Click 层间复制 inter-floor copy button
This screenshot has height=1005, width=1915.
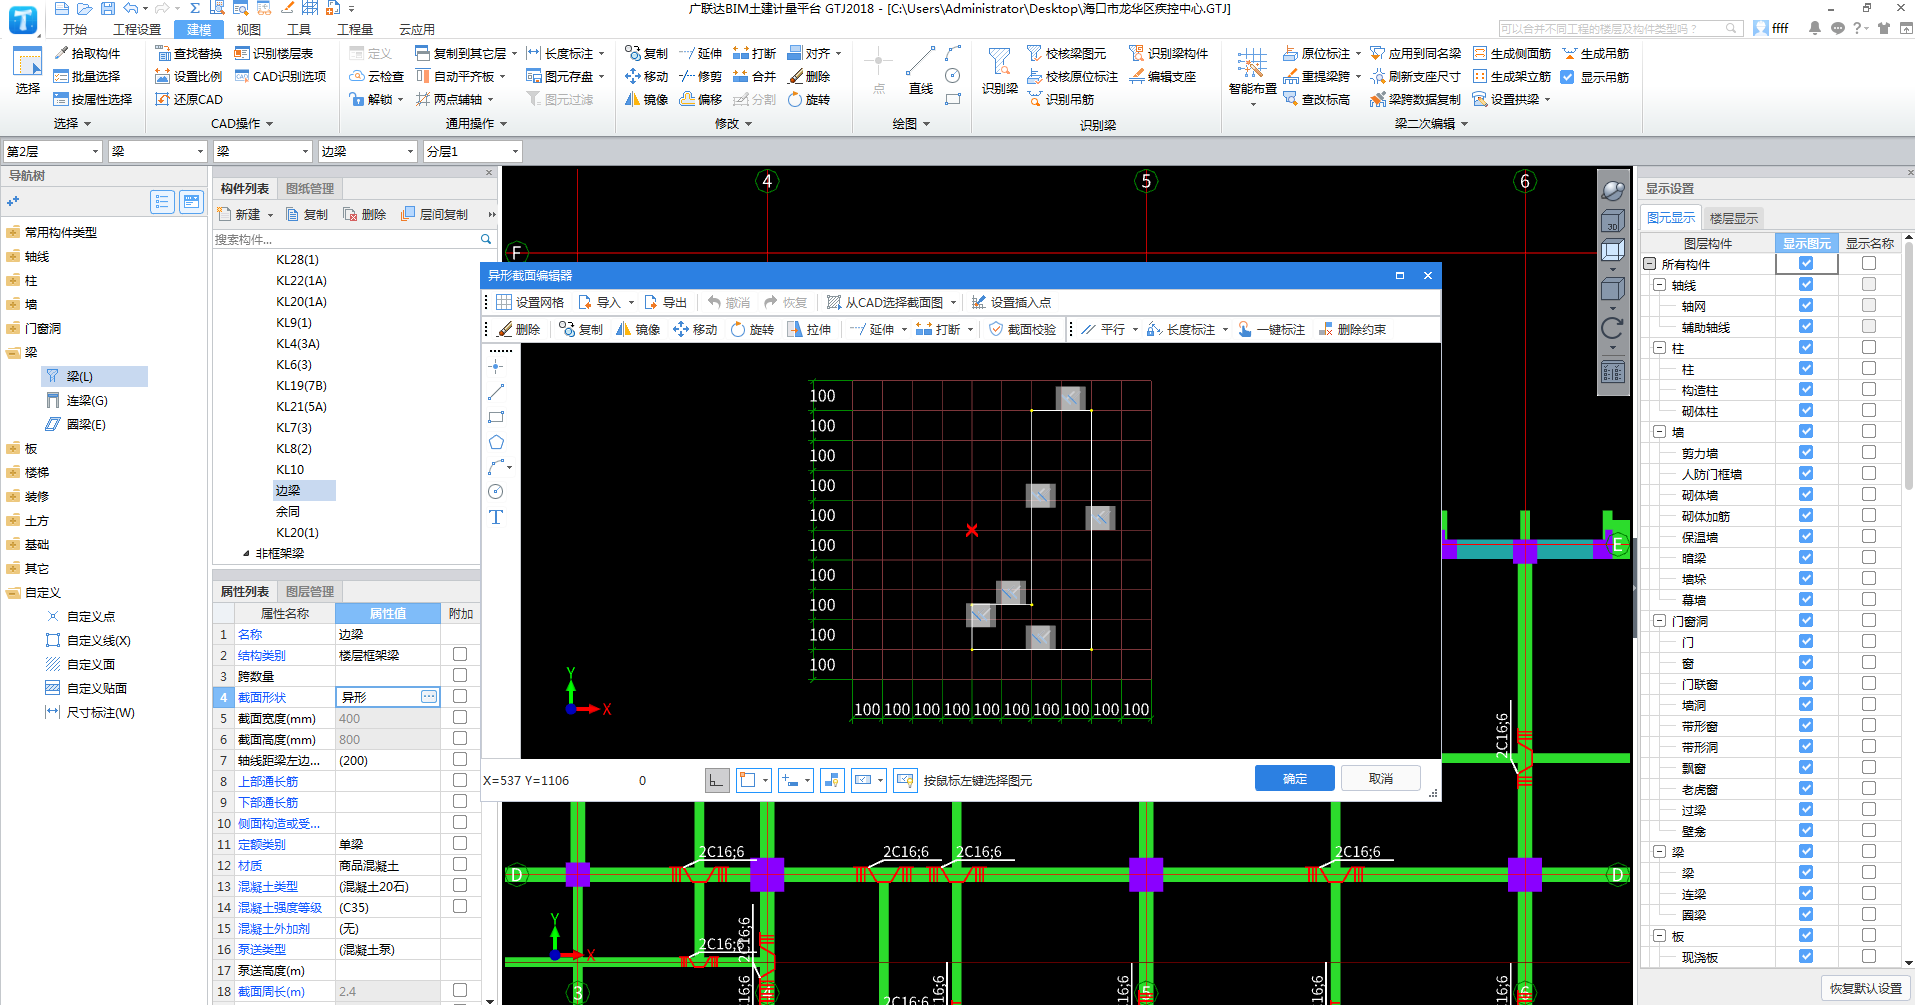click(434, 214)
